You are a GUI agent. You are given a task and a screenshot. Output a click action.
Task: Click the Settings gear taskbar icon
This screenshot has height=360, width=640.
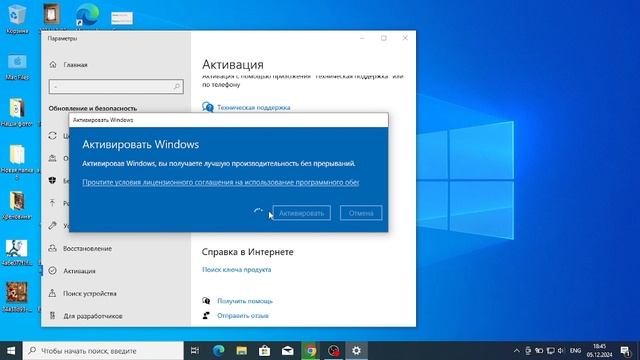click(x=356, y=351)
